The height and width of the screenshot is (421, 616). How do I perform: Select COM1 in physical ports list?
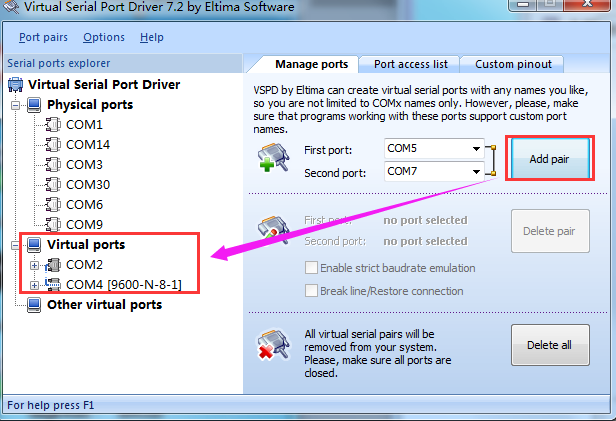click(84, 125)
